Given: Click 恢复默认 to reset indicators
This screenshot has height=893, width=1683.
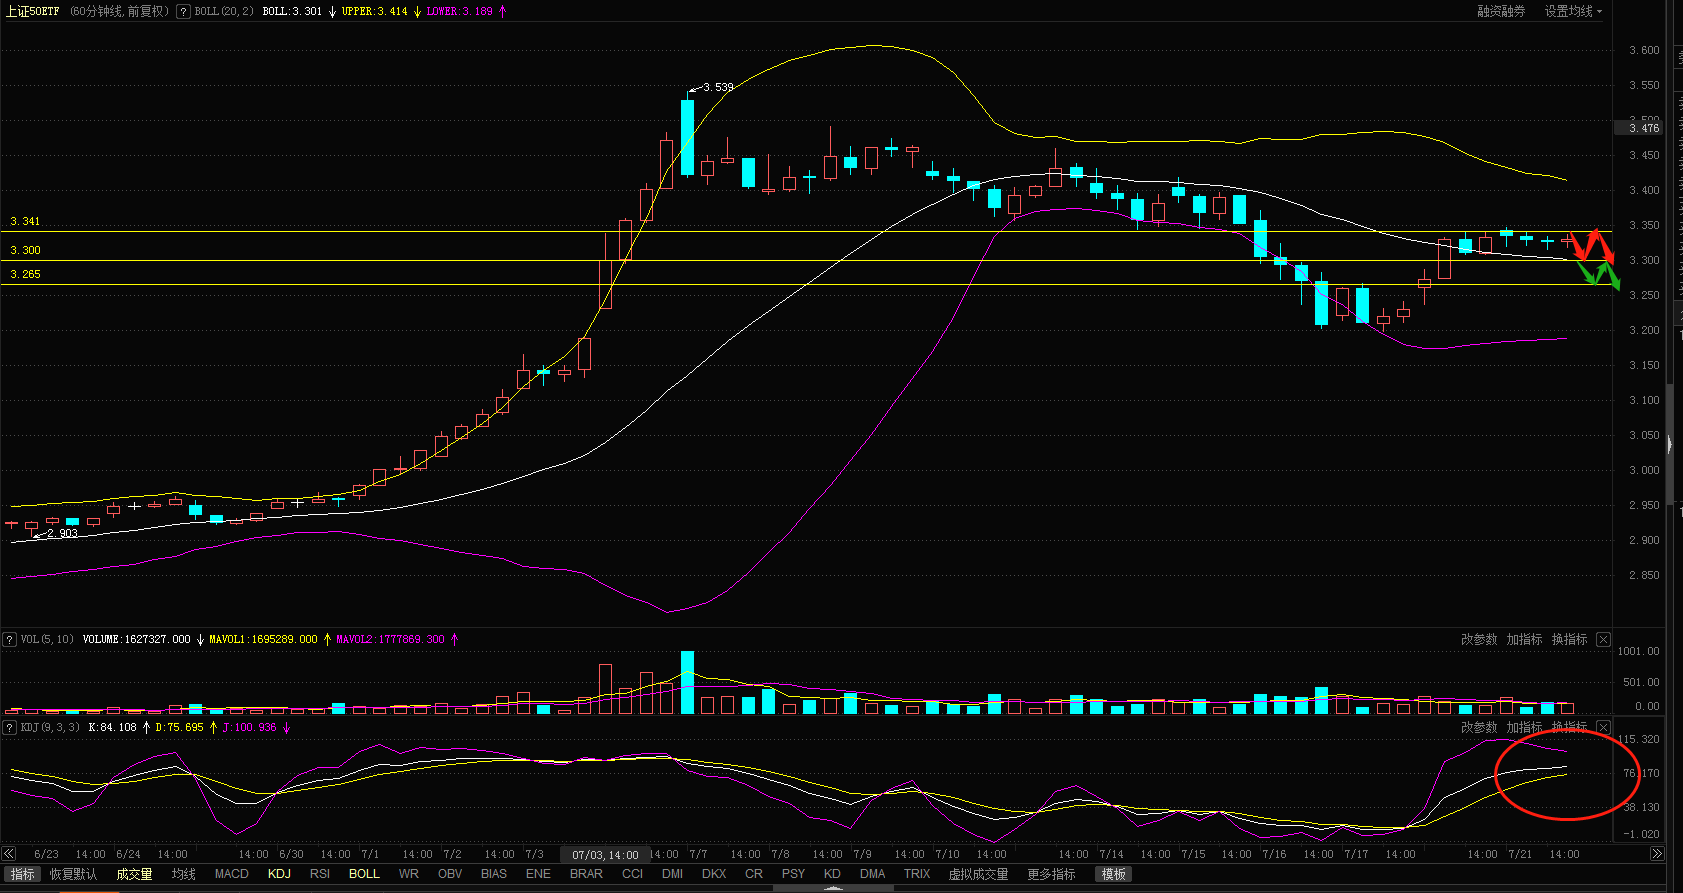Looking at the screenshot, I should point(74,874).
